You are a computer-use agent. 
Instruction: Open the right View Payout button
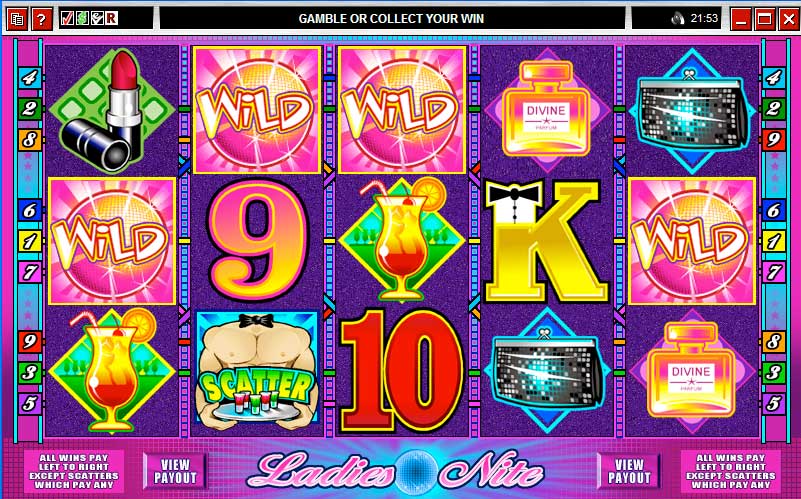629,471
